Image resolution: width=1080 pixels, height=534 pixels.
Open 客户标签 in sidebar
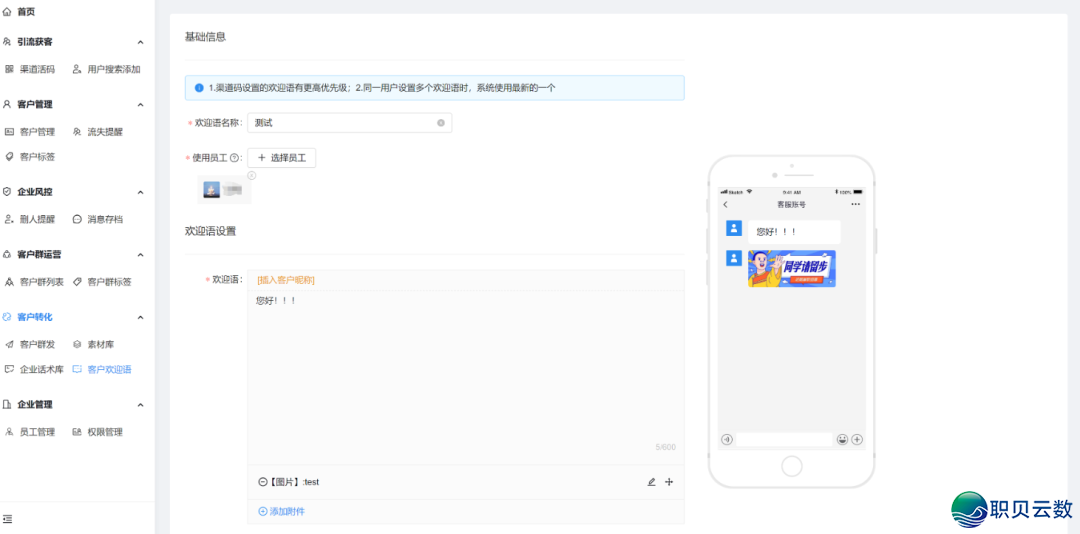(30, 157)
